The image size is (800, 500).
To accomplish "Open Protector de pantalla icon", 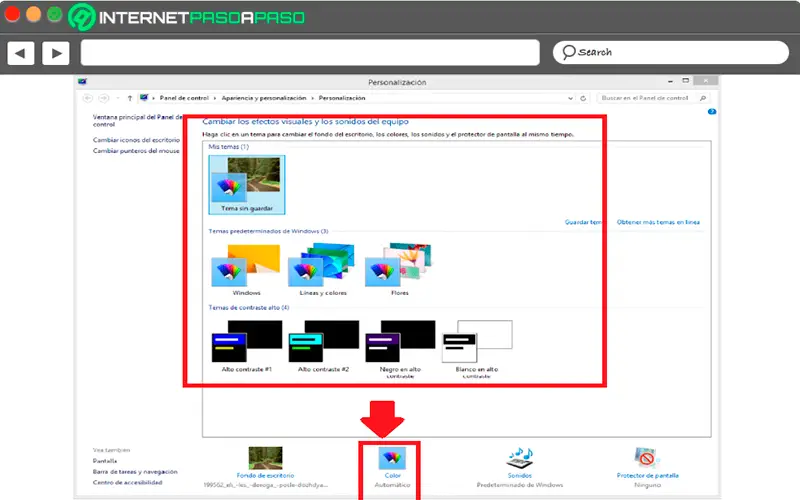I will click(x=646, y=458).
